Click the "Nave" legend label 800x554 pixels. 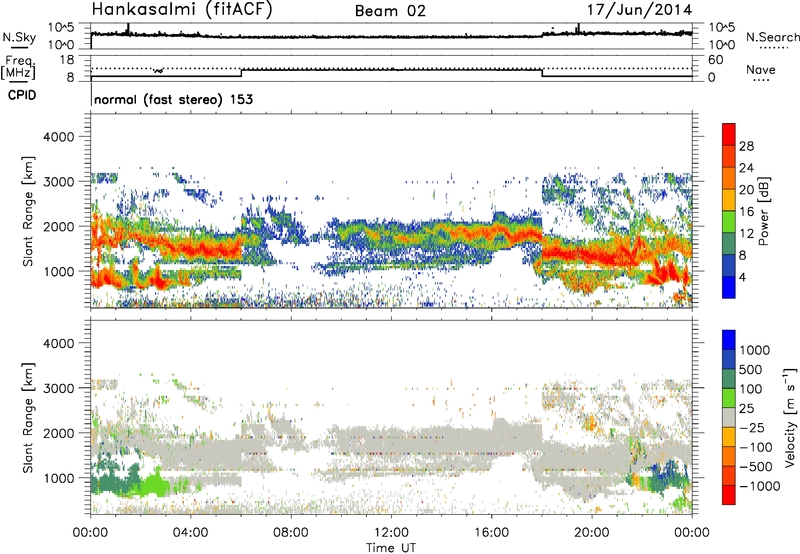pyautogui.click(x=761, y=69)
